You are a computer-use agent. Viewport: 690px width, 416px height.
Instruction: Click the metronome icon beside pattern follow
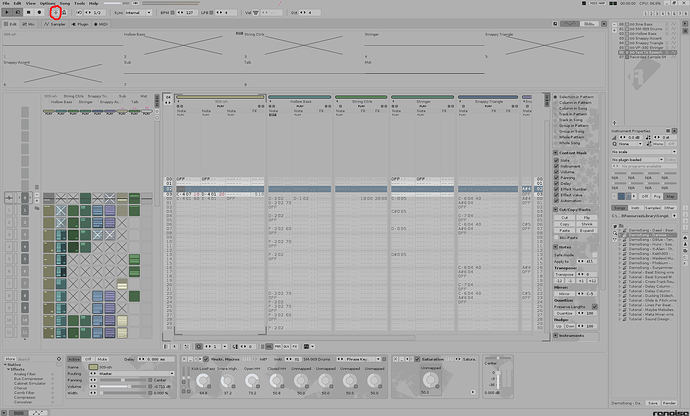click(x=64, y=13)
